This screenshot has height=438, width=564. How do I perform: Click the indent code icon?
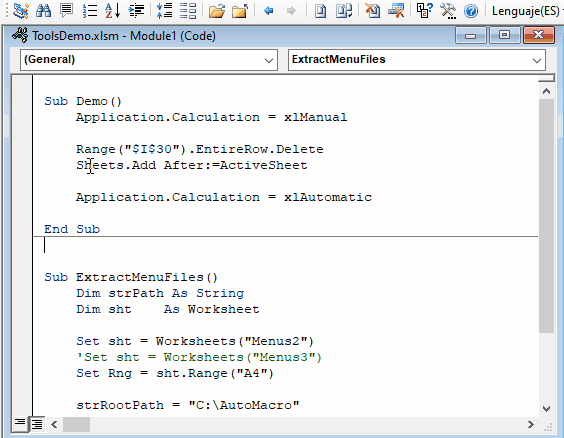[136, 11]
